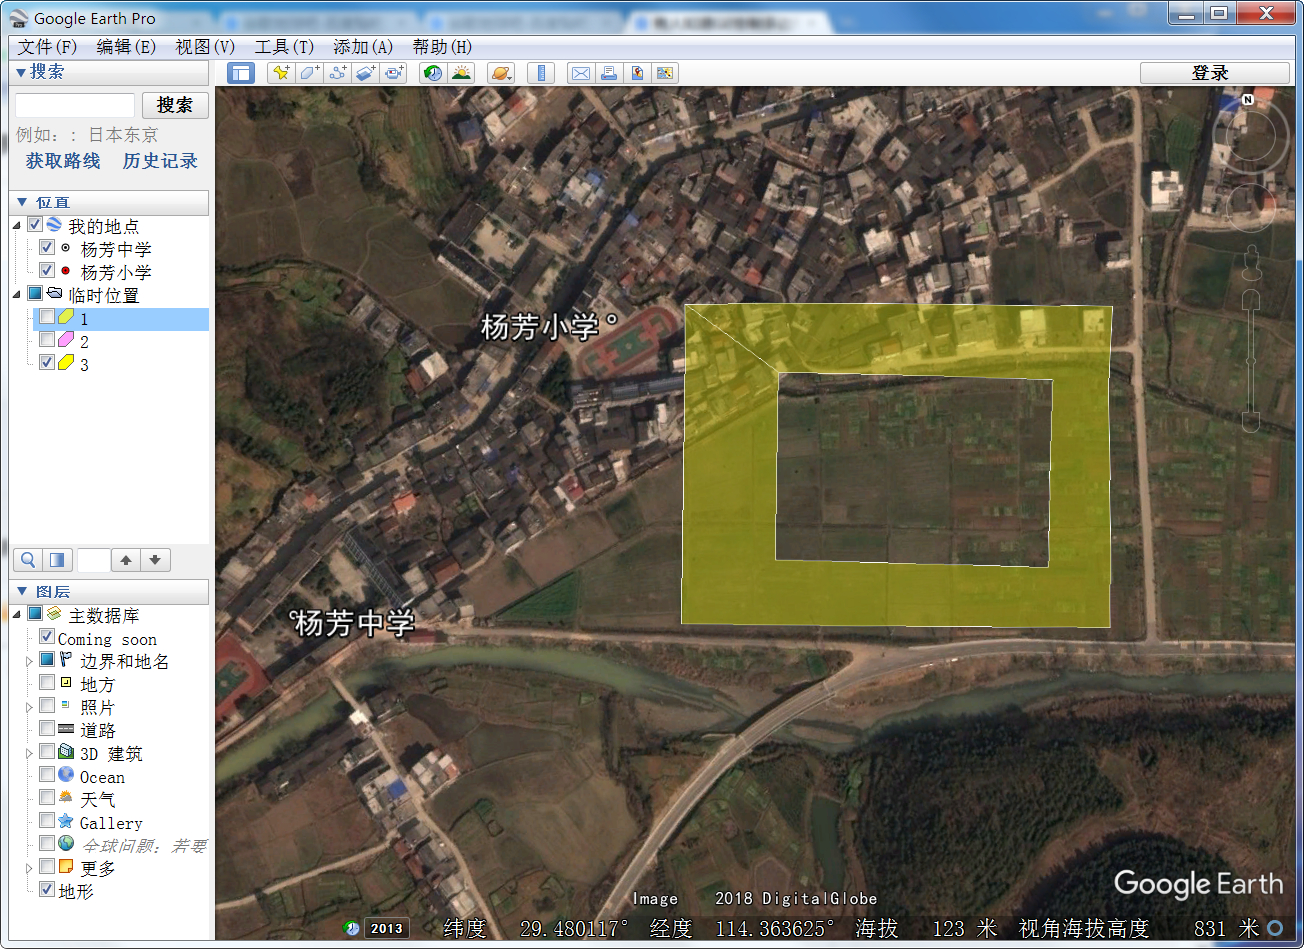Click the Save Image toolbar icon
Viewport: 1304px width, 949px height.
coord(636,72)
